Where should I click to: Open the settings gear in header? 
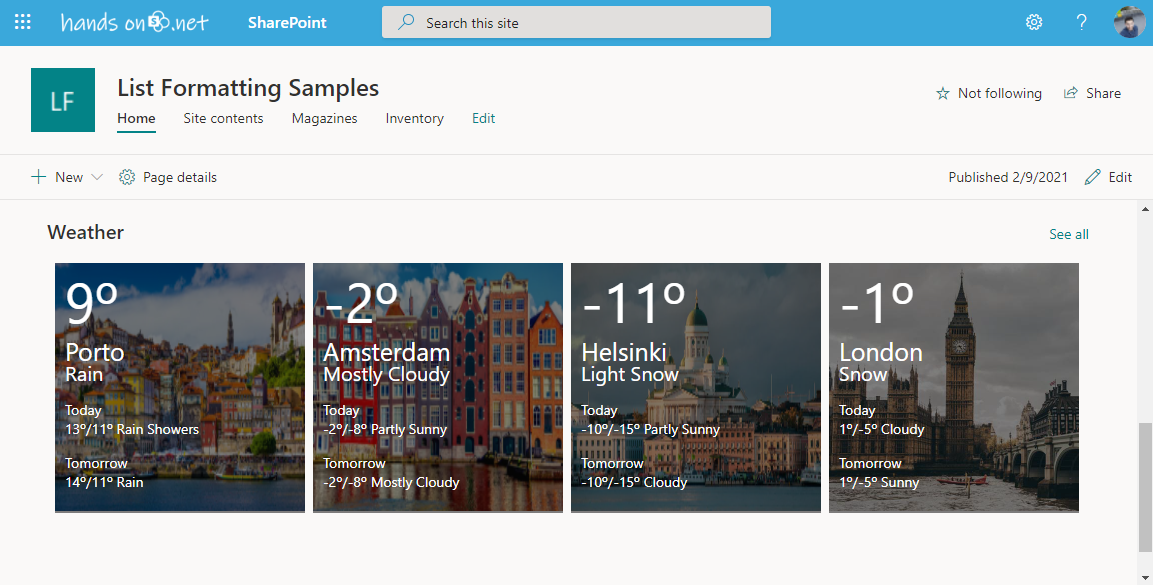coord(1034,22)
